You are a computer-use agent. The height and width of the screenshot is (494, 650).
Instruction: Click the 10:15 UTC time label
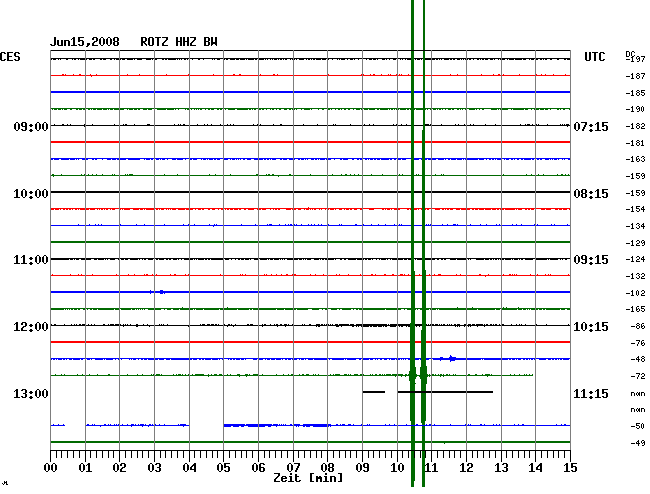[x=591, y=327]
